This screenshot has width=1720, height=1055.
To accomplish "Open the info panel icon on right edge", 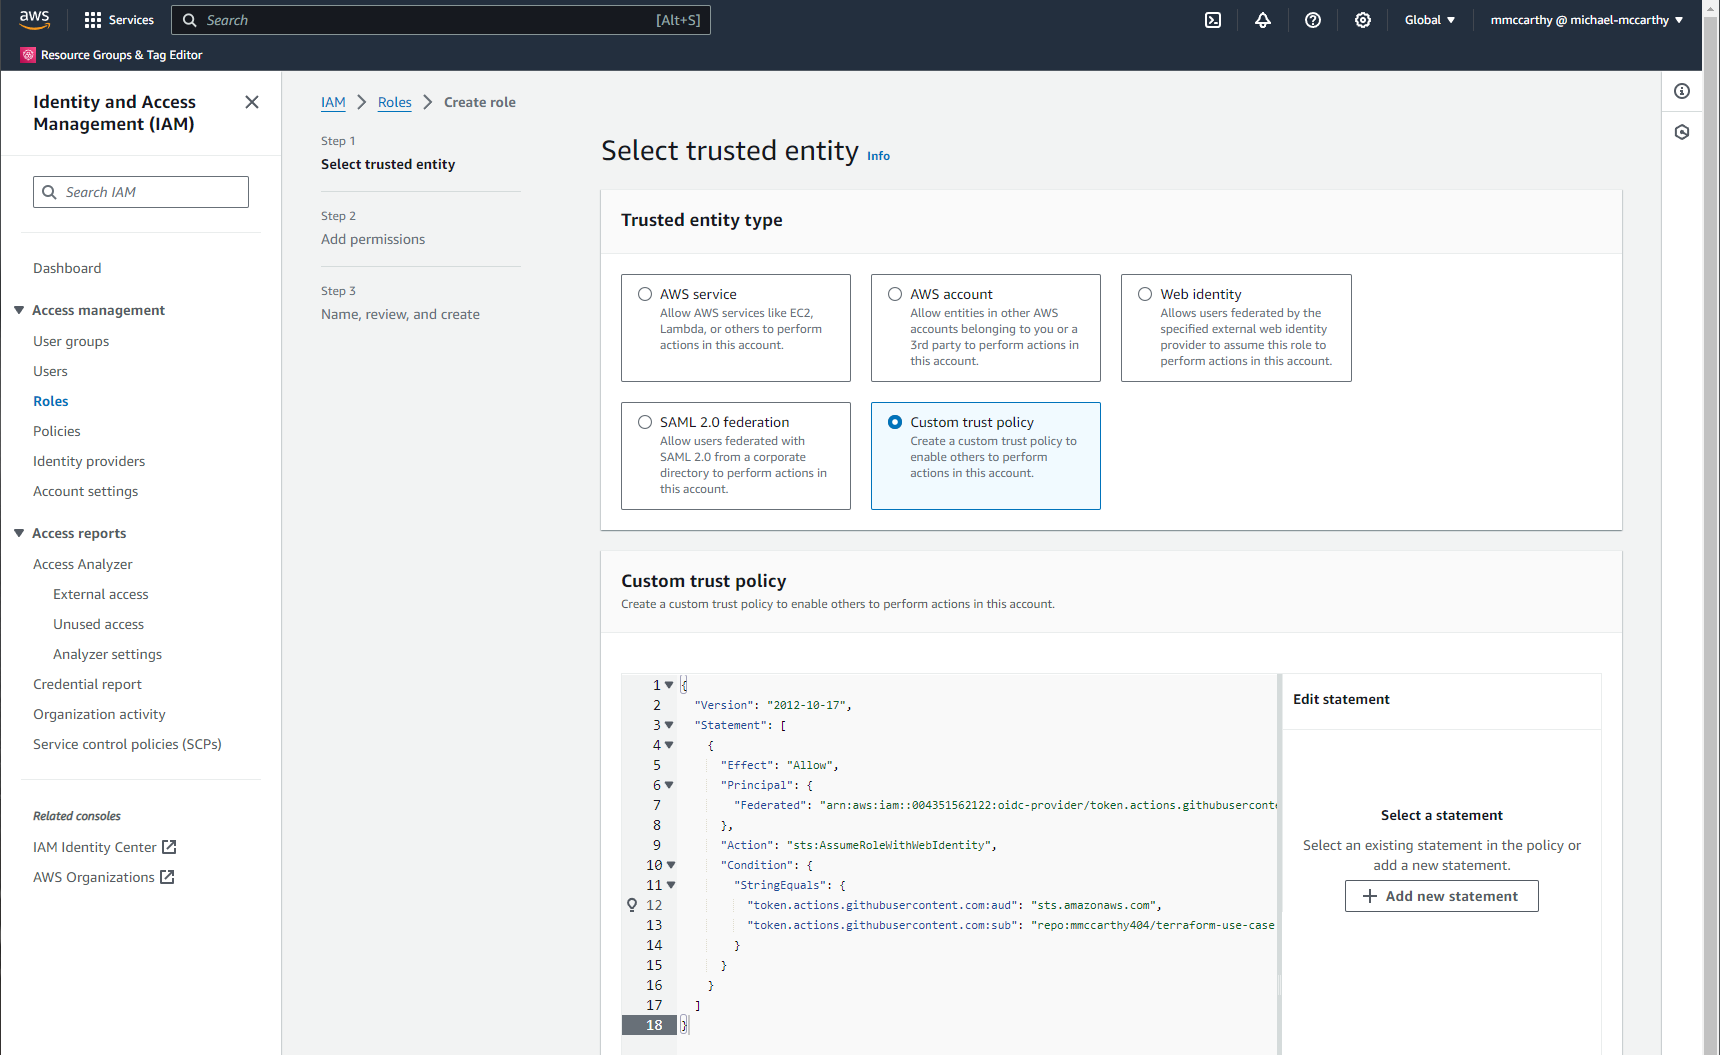I will 1682,91.
